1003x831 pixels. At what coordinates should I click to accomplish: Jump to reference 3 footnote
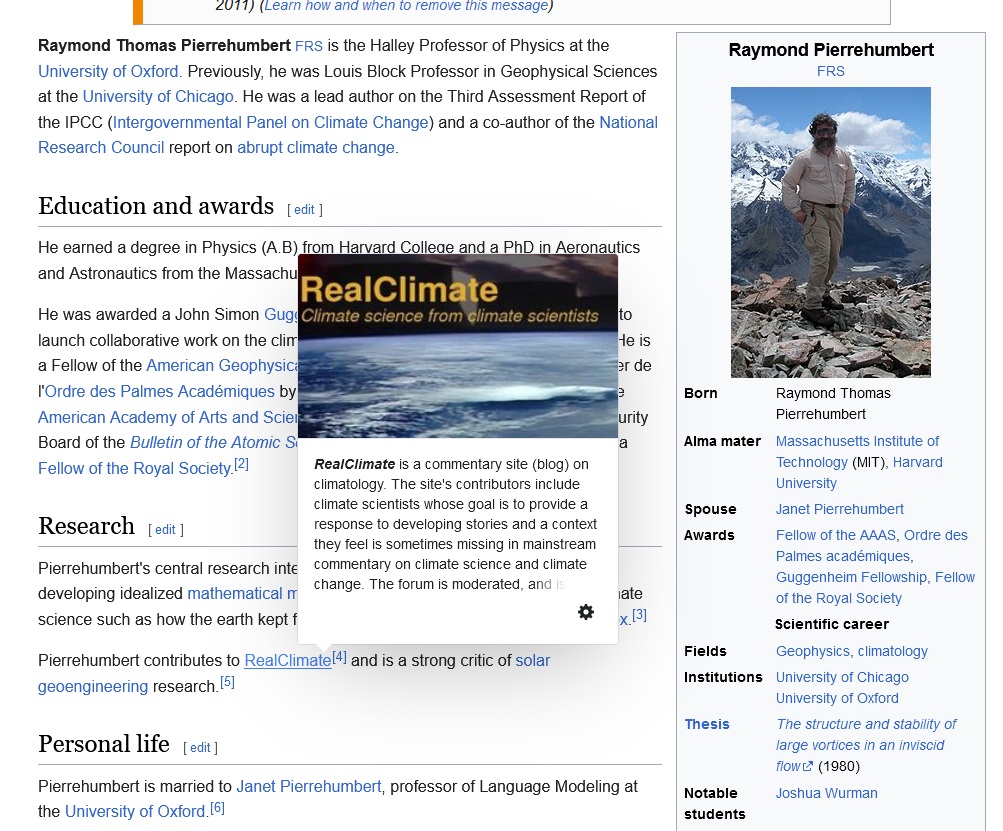point(639,615)
